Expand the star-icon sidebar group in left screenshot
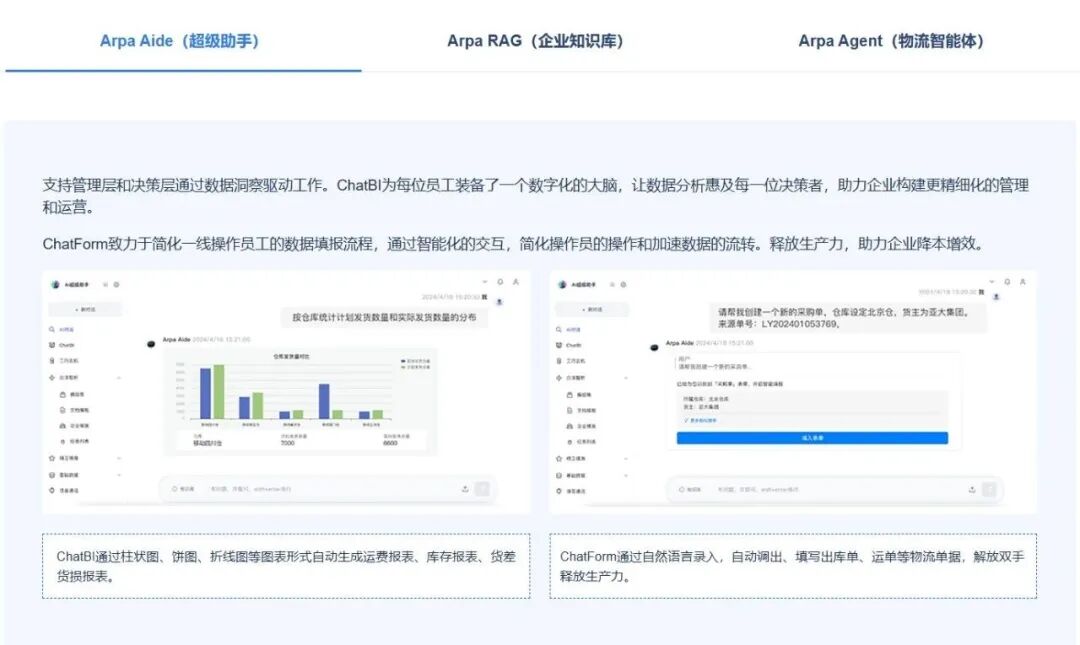1080x645 pixels. click(119, 458)
